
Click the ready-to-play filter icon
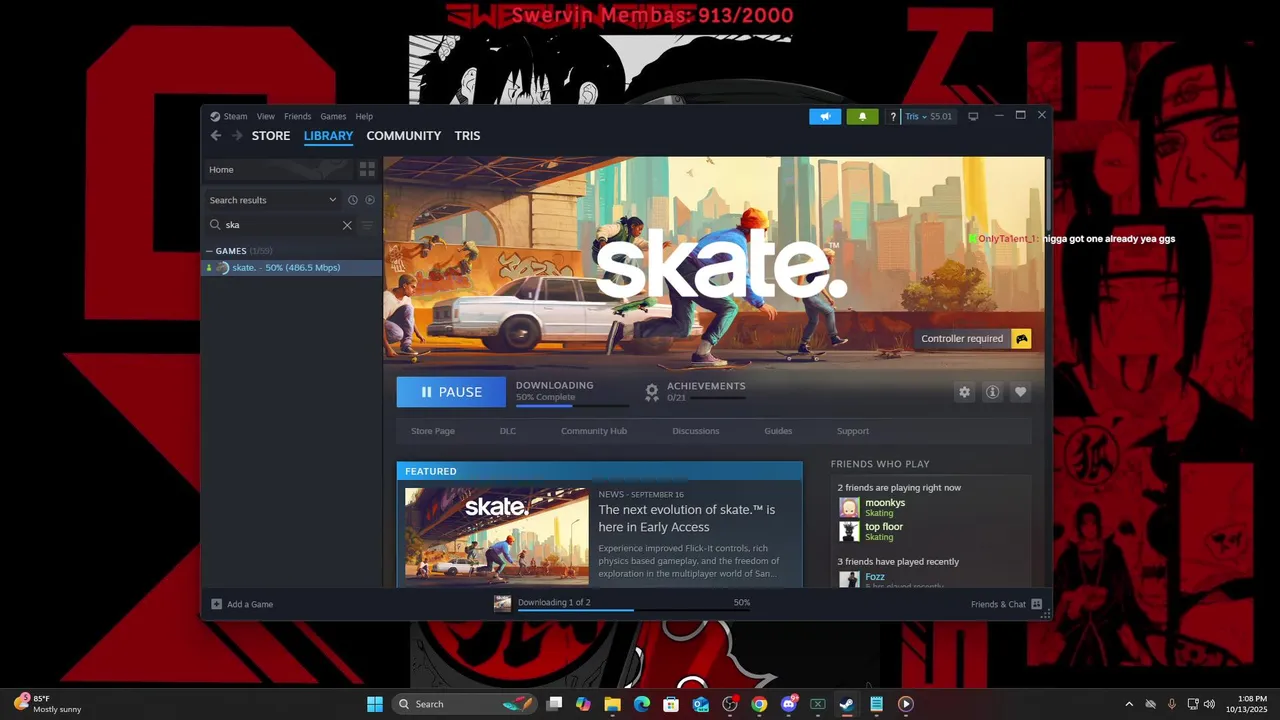click(x=370, y=200)
